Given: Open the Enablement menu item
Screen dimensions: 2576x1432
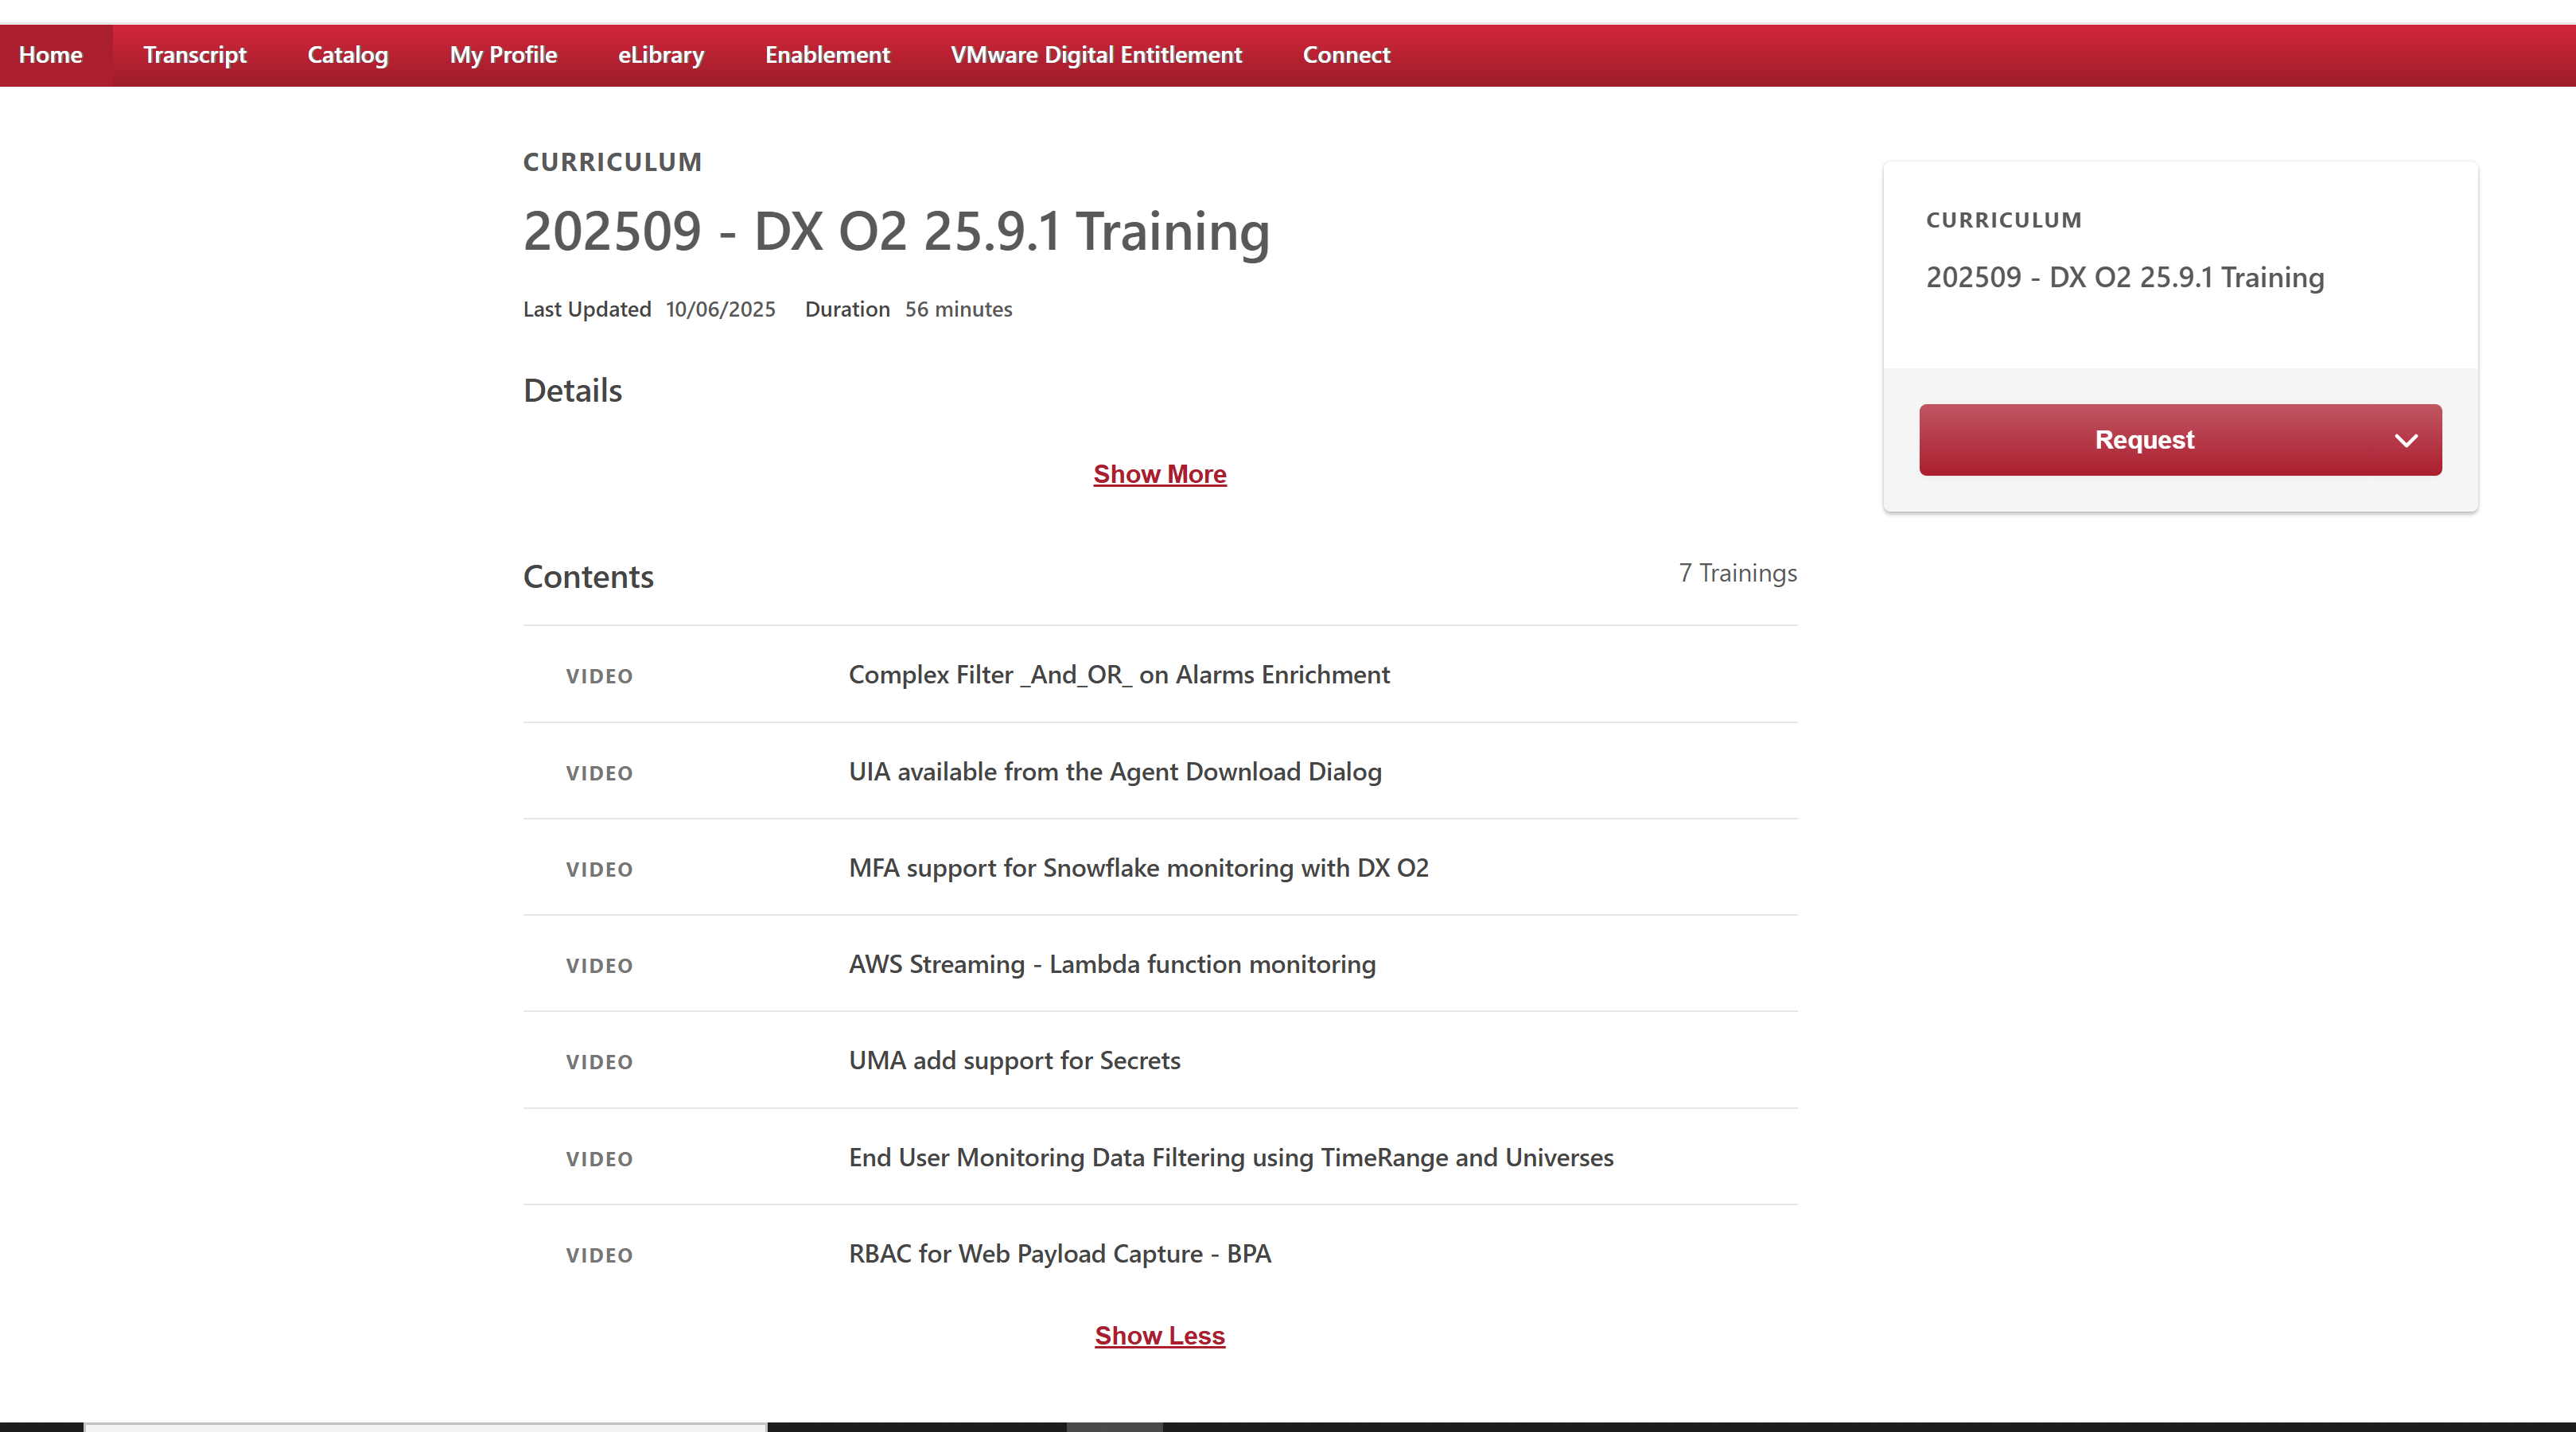Looking at the screenshot, I should pos(827,55).
